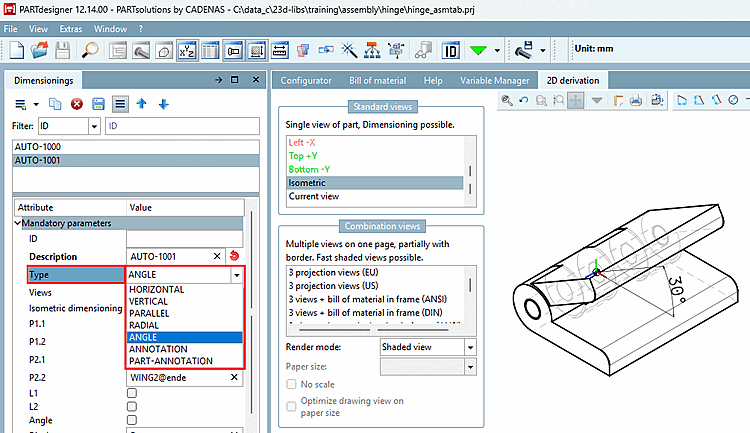Select the Isometric standard view
The image size is (750, 433).
click(x=375, y=183)
